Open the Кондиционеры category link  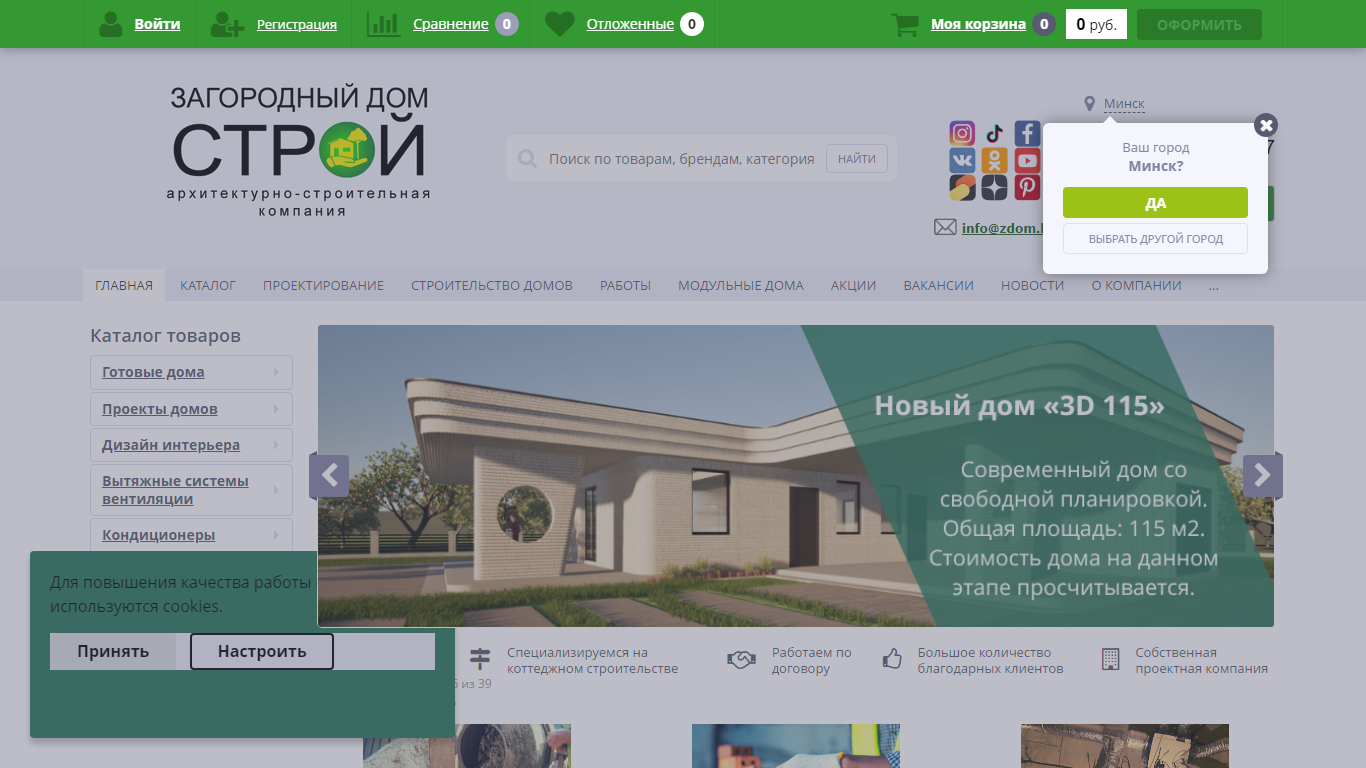[158, 535]
